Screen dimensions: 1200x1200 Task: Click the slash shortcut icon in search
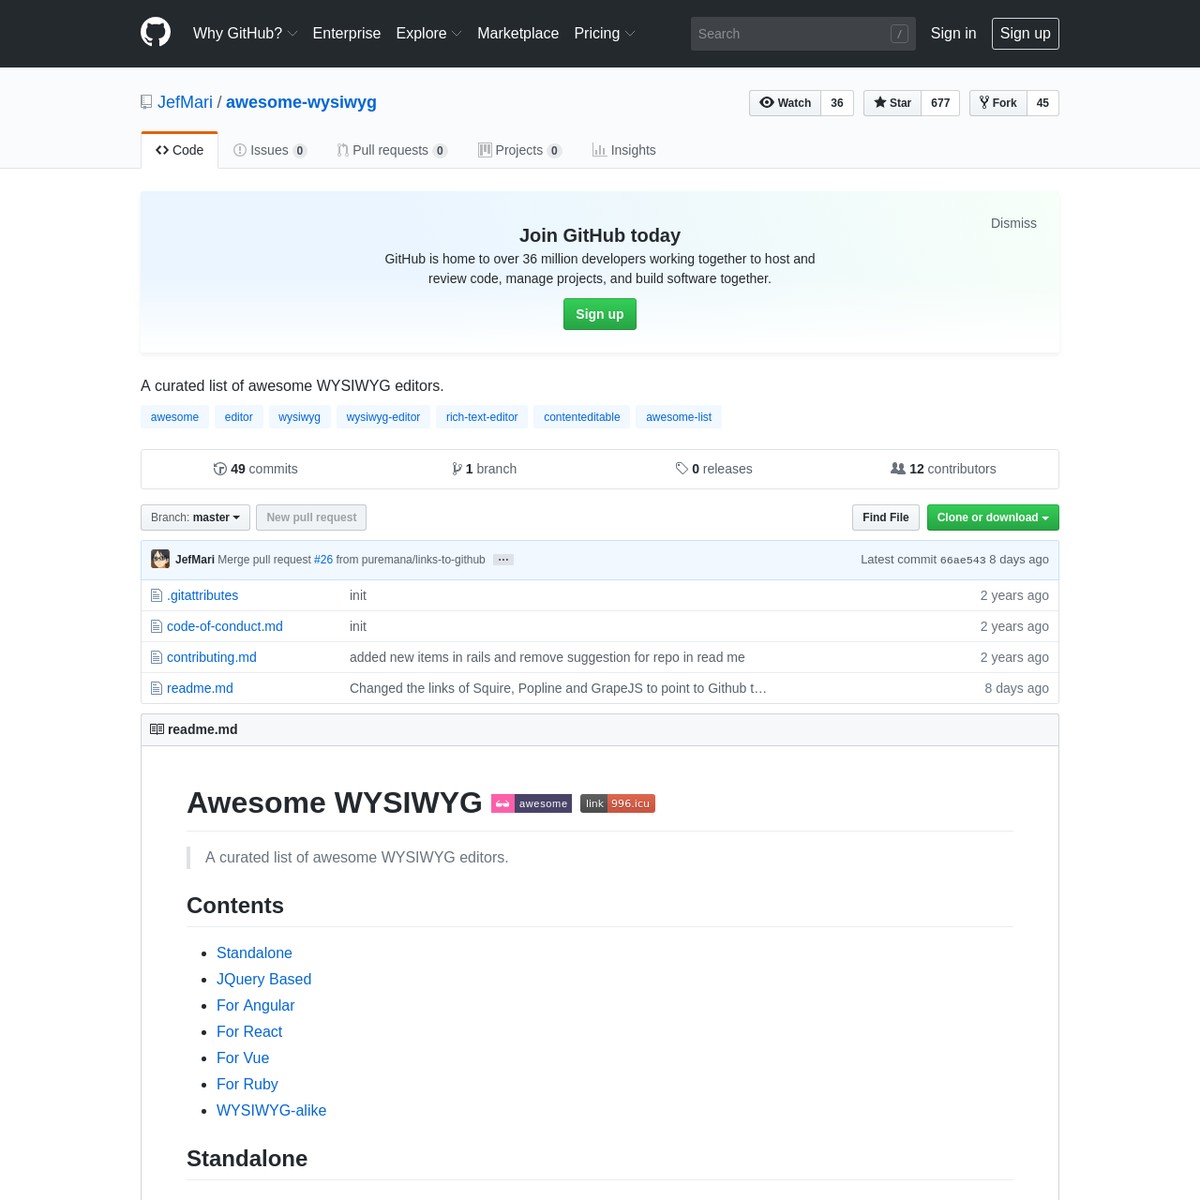pyautogui.click(x=899, y=34)
